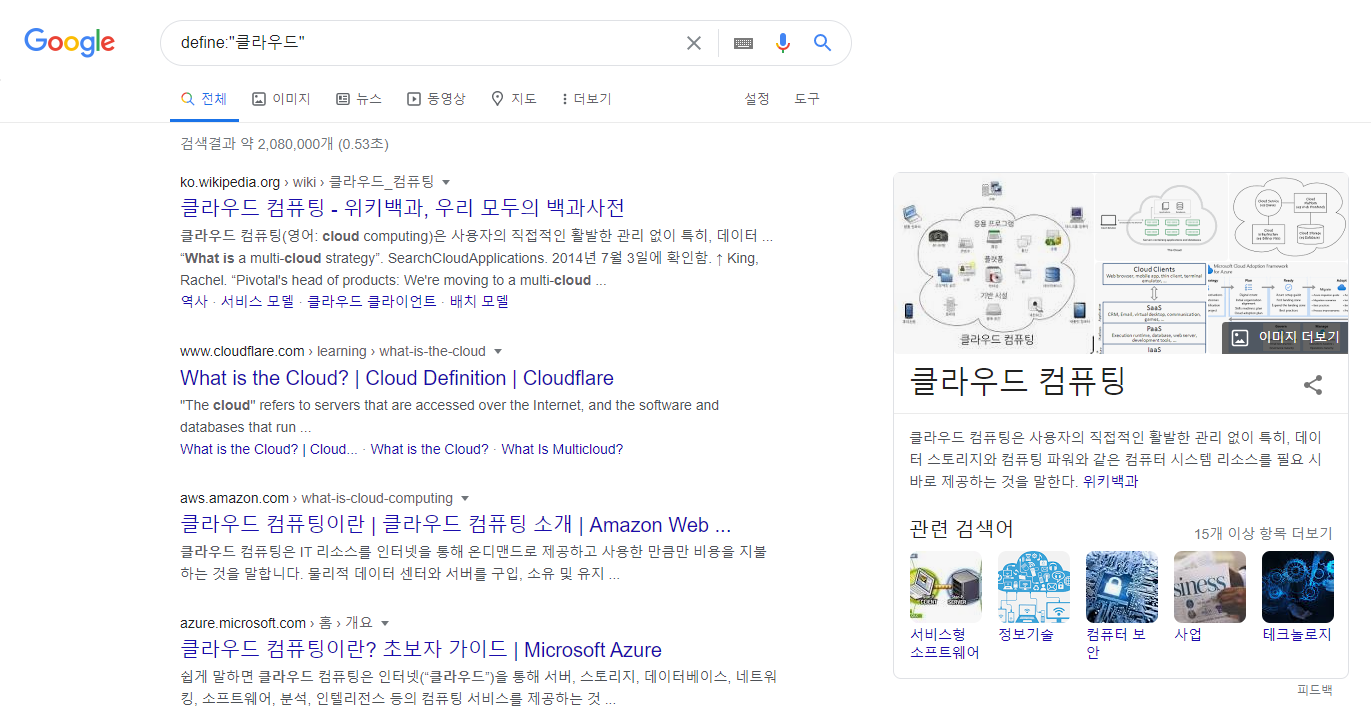The height and width of the screenshot is (718, 1371).
Task: Open the 클라우드 컴퓨팅 - 위키백과 result
Action: [402, 208]
